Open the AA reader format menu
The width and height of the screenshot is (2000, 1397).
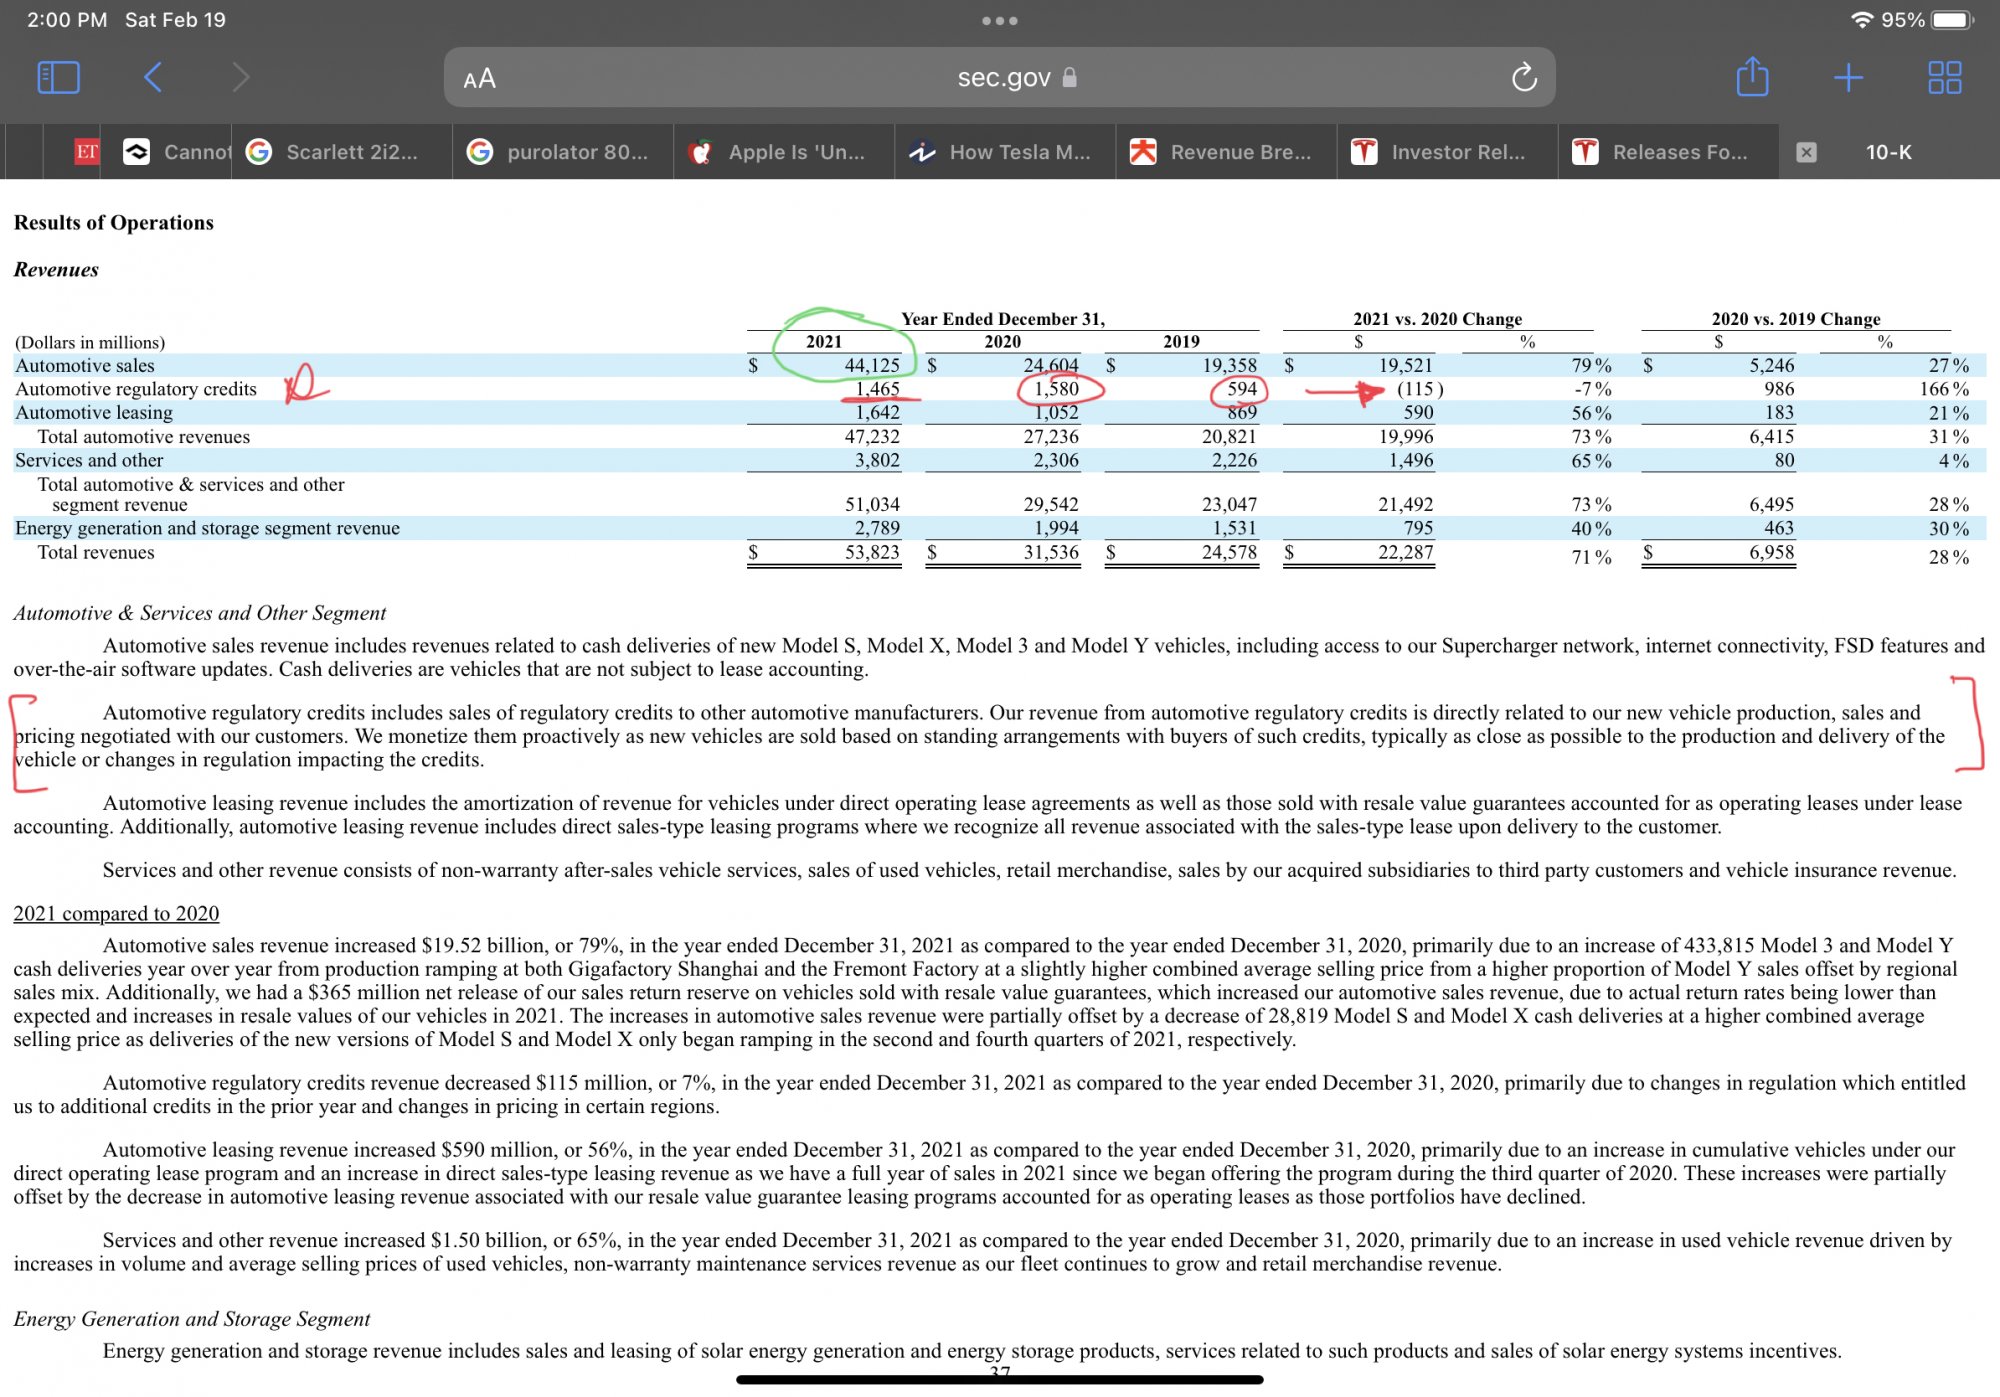[479, 78]
